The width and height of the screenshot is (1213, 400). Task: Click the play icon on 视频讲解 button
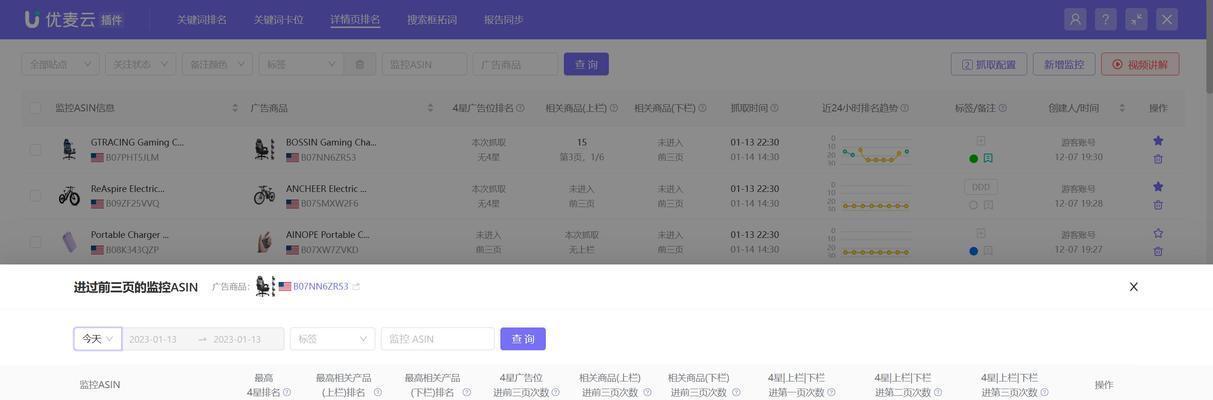1117,64
